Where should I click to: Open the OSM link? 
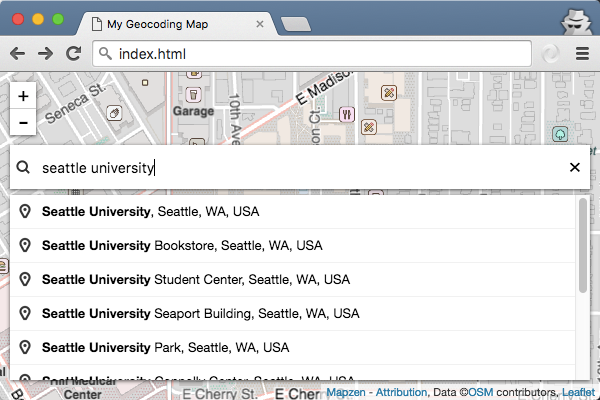pos(481,392)
